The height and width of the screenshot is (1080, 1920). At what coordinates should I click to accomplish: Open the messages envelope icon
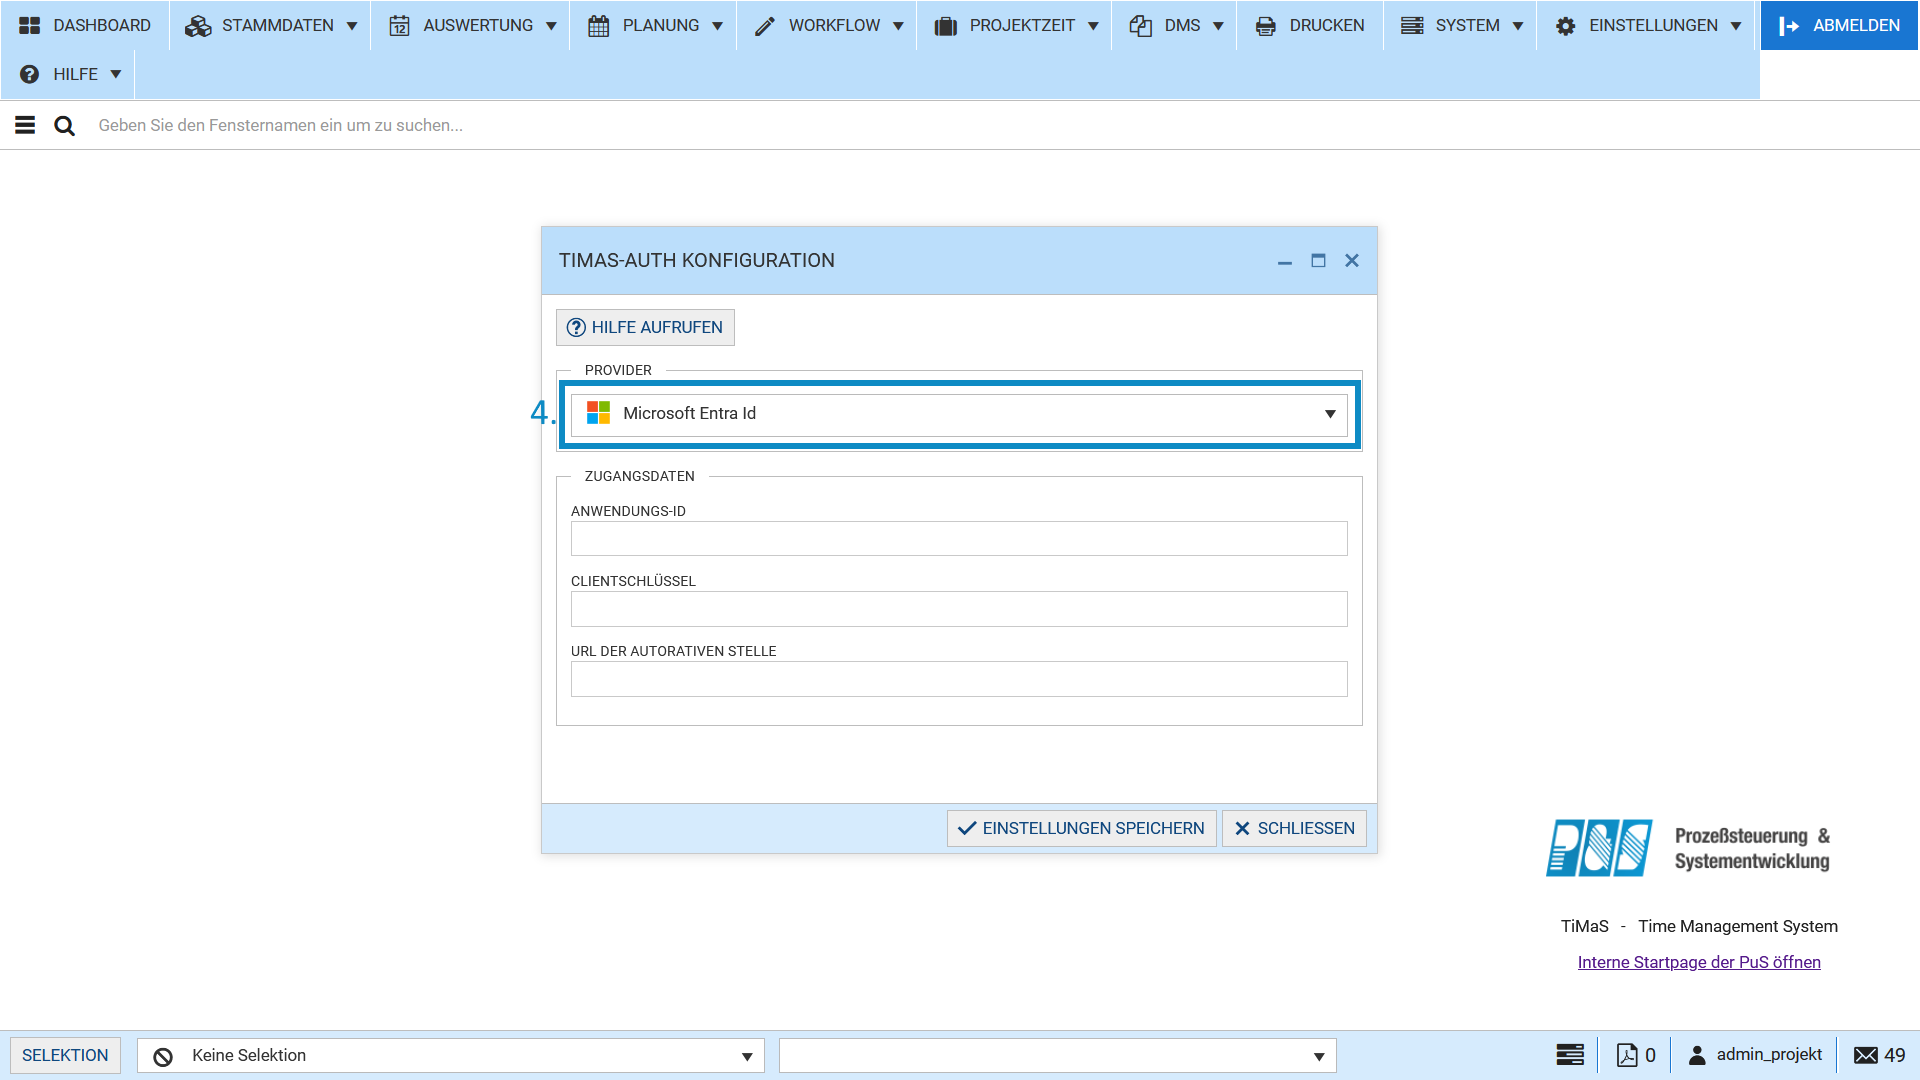(x=1865, y=1055)
